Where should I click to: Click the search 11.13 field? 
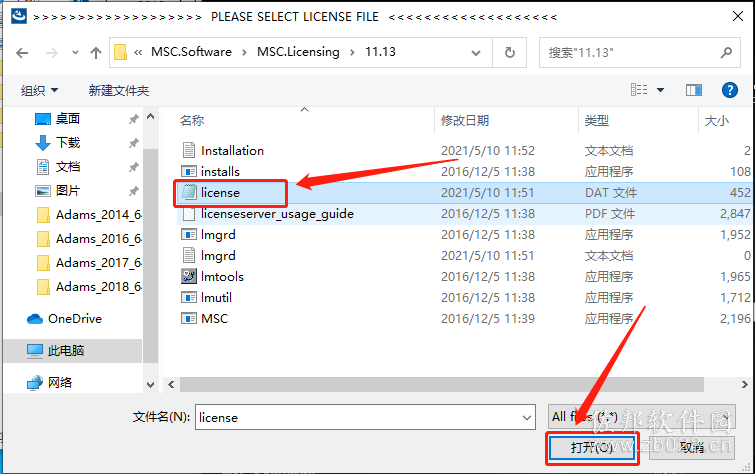pyautogui.click(x=639, y=52)
